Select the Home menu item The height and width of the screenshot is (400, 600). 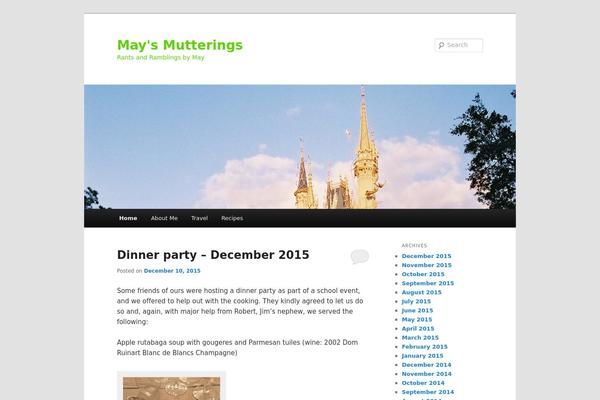[x=128, y=218]
